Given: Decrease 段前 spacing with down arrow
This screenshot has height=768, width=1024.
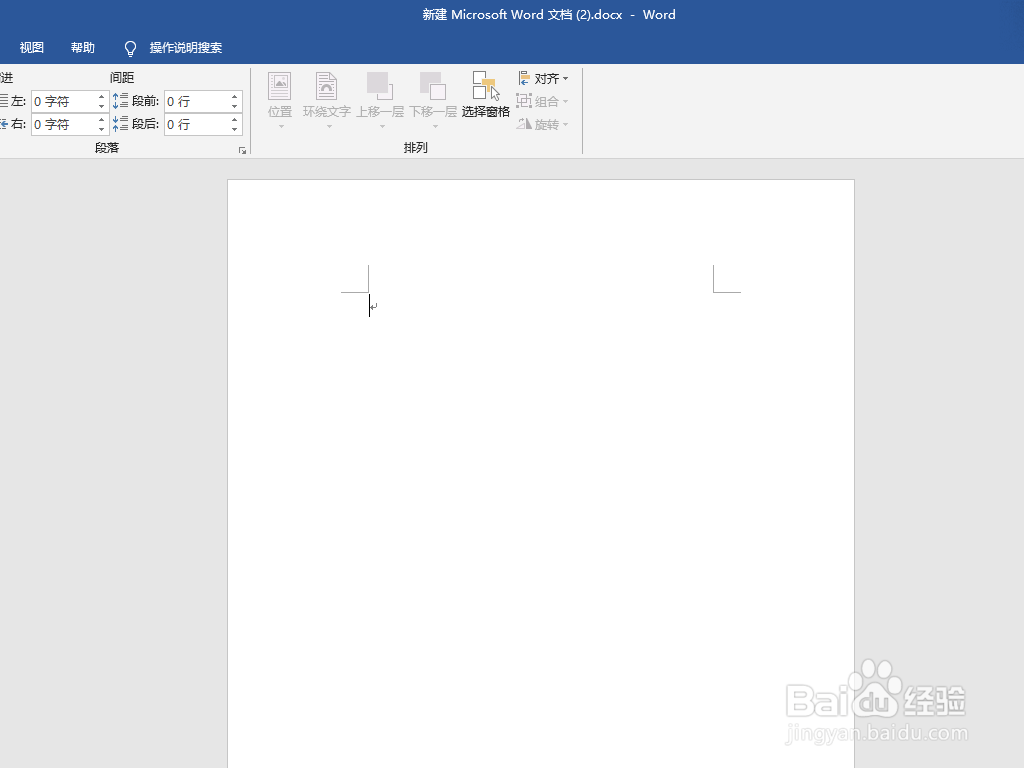Looking at the screenshot, I should tap(235, 106).
